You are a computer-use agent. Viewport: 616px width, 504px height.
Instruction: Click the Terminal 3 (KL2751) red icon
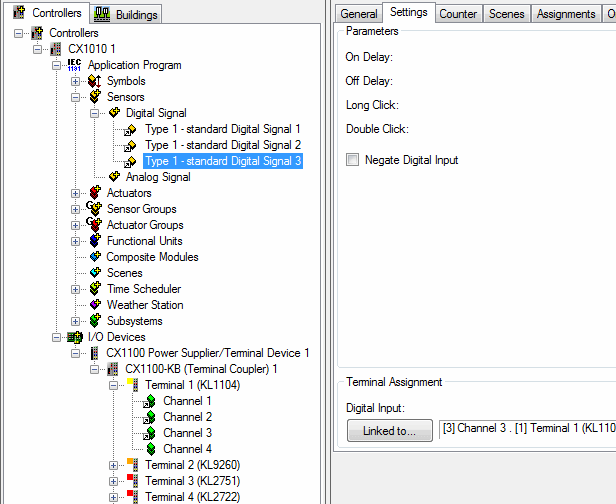point(133,481)
